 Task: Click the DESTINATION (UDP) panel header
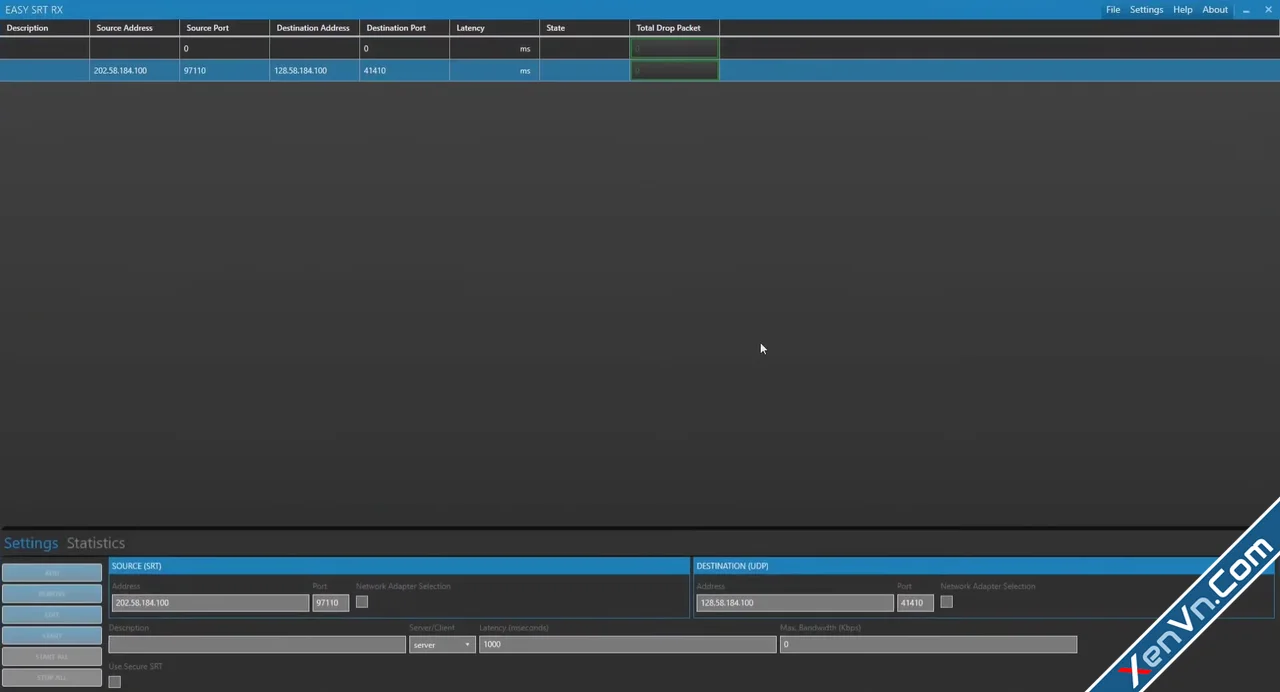click(984, 566)
